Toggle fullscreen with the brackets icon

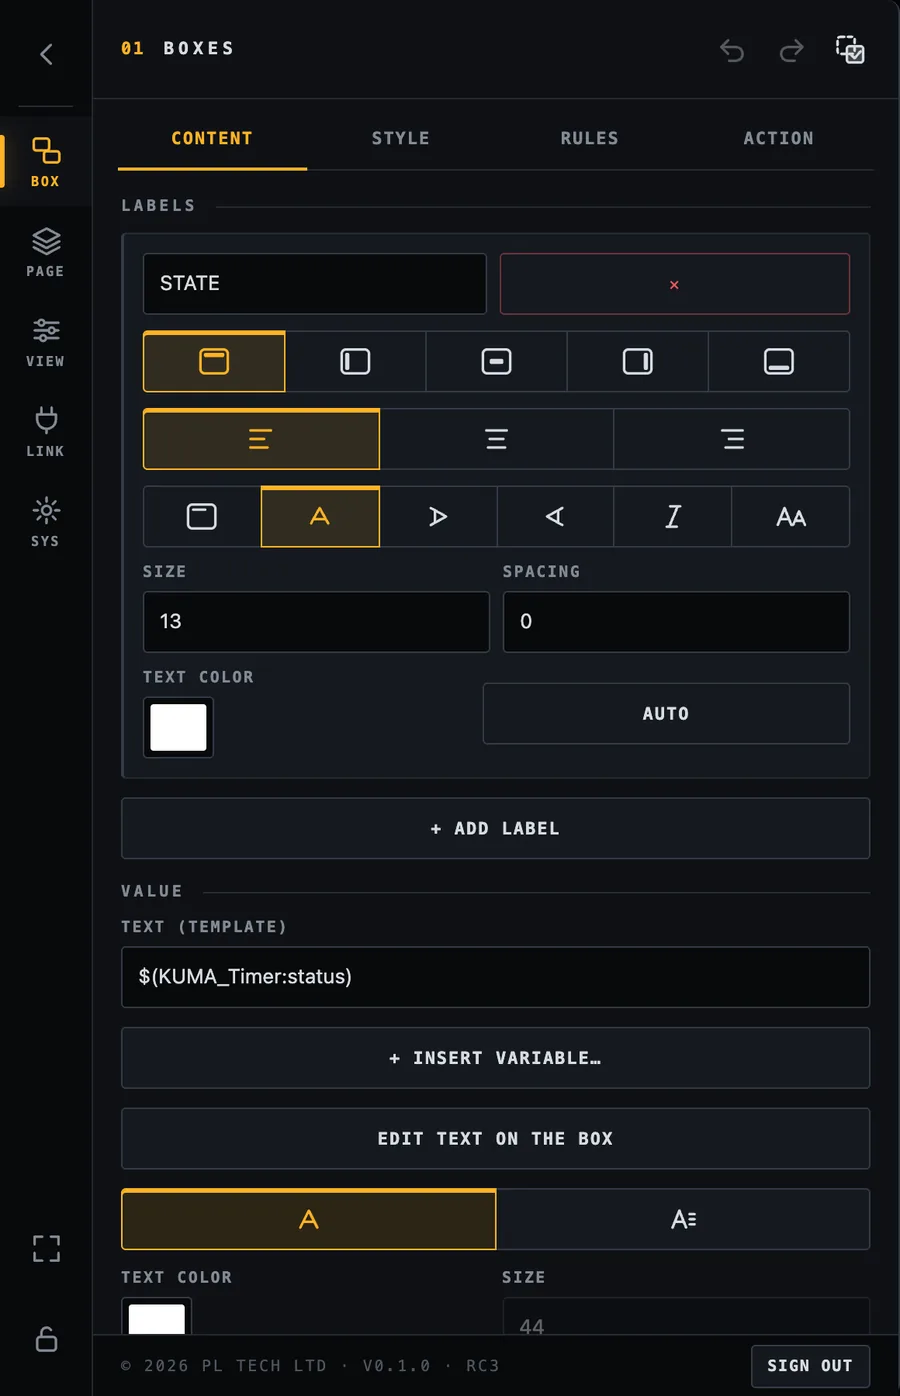46,1248
